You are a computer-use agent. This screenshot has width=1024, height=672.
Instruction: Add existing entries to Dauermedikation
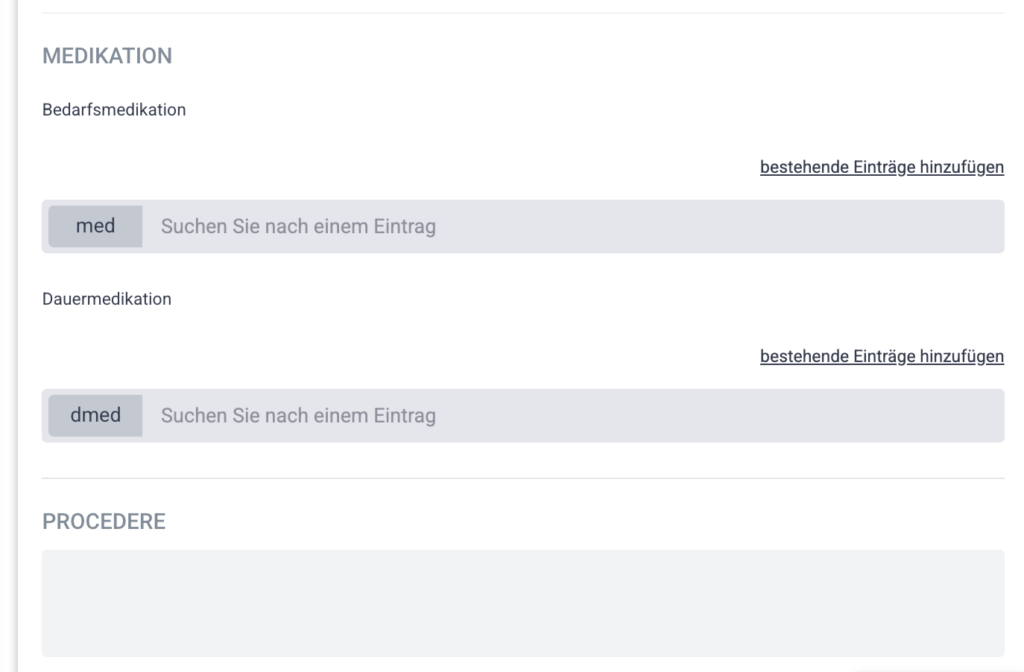(x=881, y=356)
